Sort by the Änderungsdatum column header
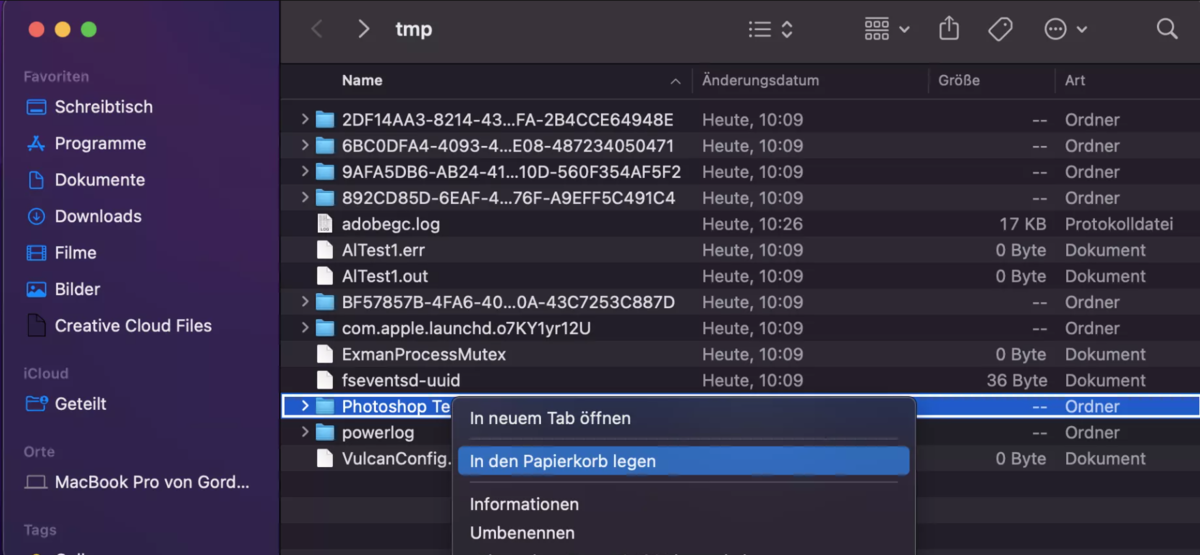The image size is (1200, 555). coord(761,80)
